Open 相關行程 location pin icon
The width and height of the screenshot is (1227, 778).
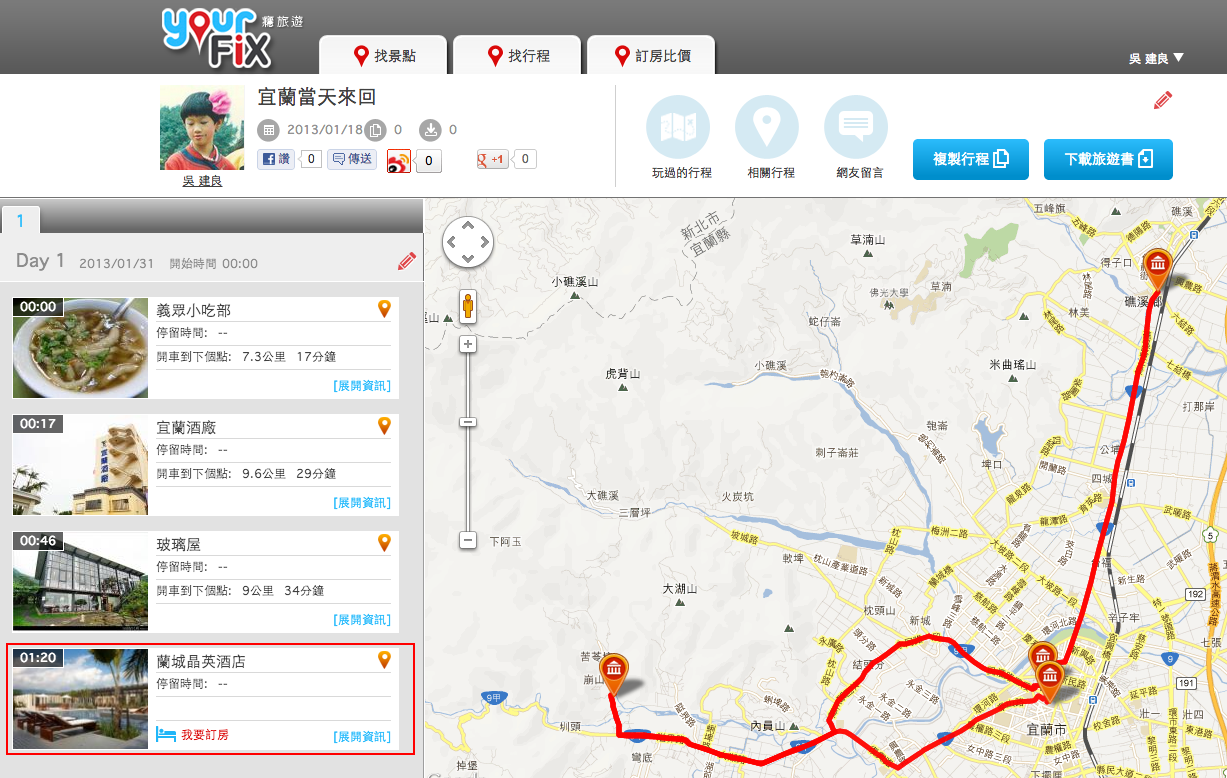click(767, 127)
